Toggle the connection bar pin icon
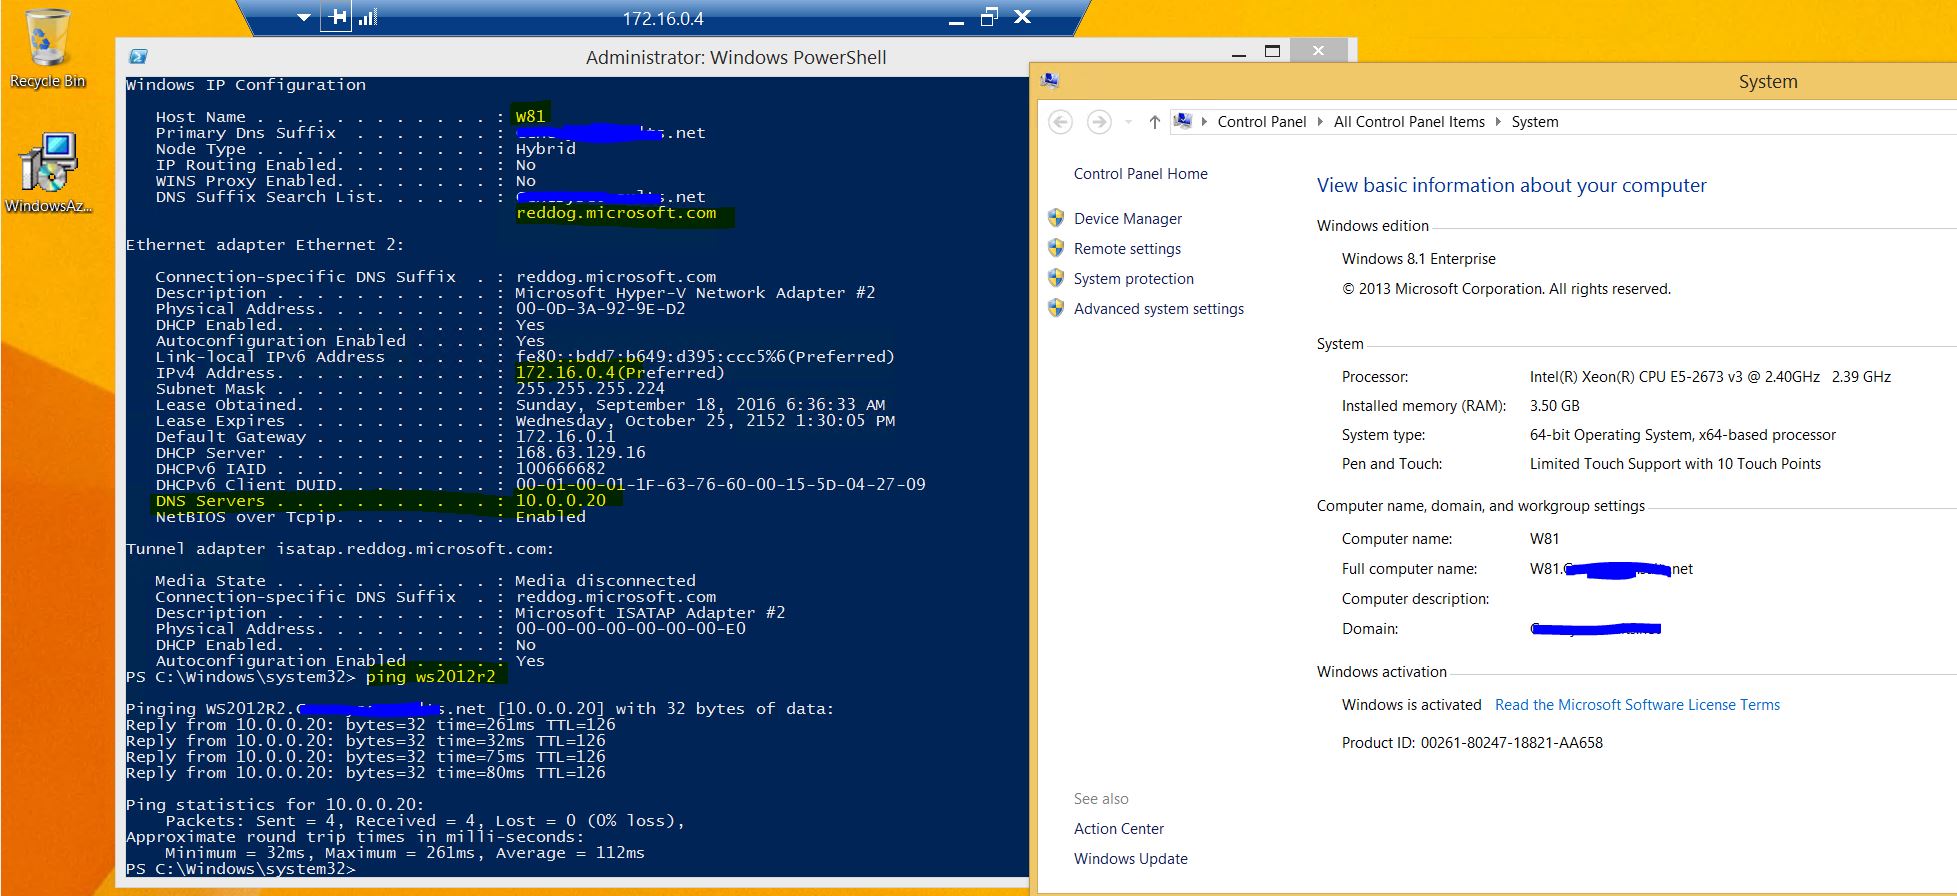The image size is (1957, 896). coord(337,17)
